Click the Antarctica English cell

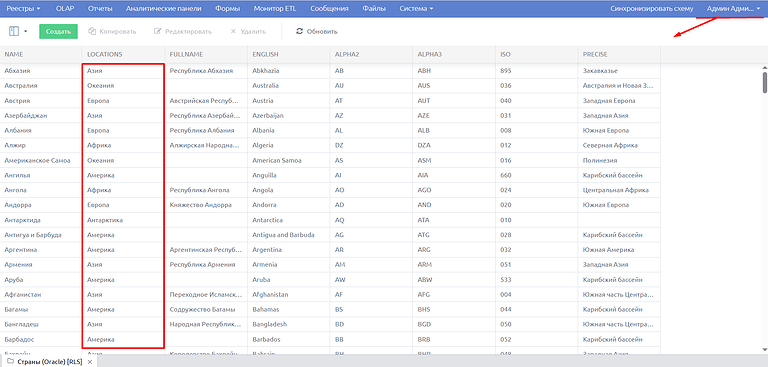289,220
